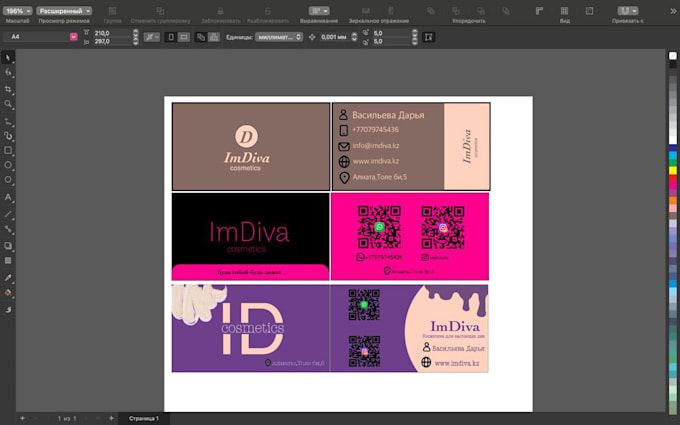The width and height of the screenshot is (680, 425).
Task: Select the Smart Fill tool
Action: (x=8, y=309)
